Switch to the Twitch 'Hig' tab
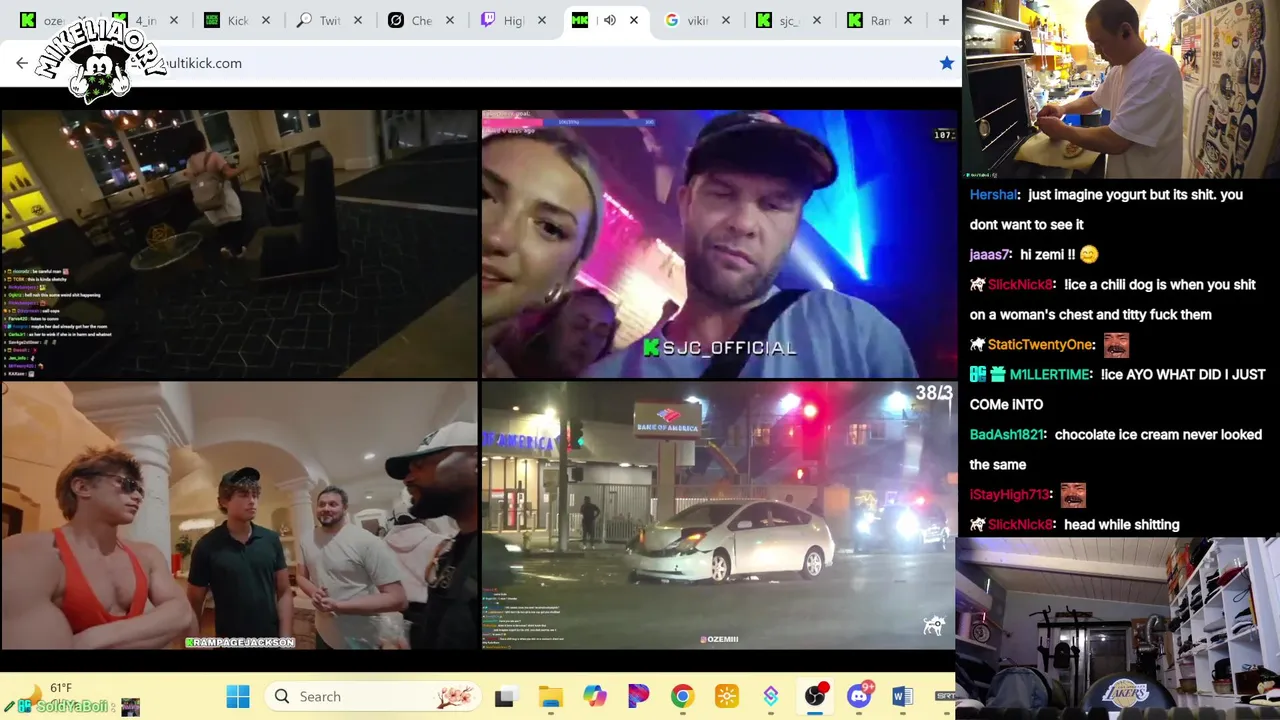Image resolution: width=1280 pixels, height=720 pixels. (513, 20)
